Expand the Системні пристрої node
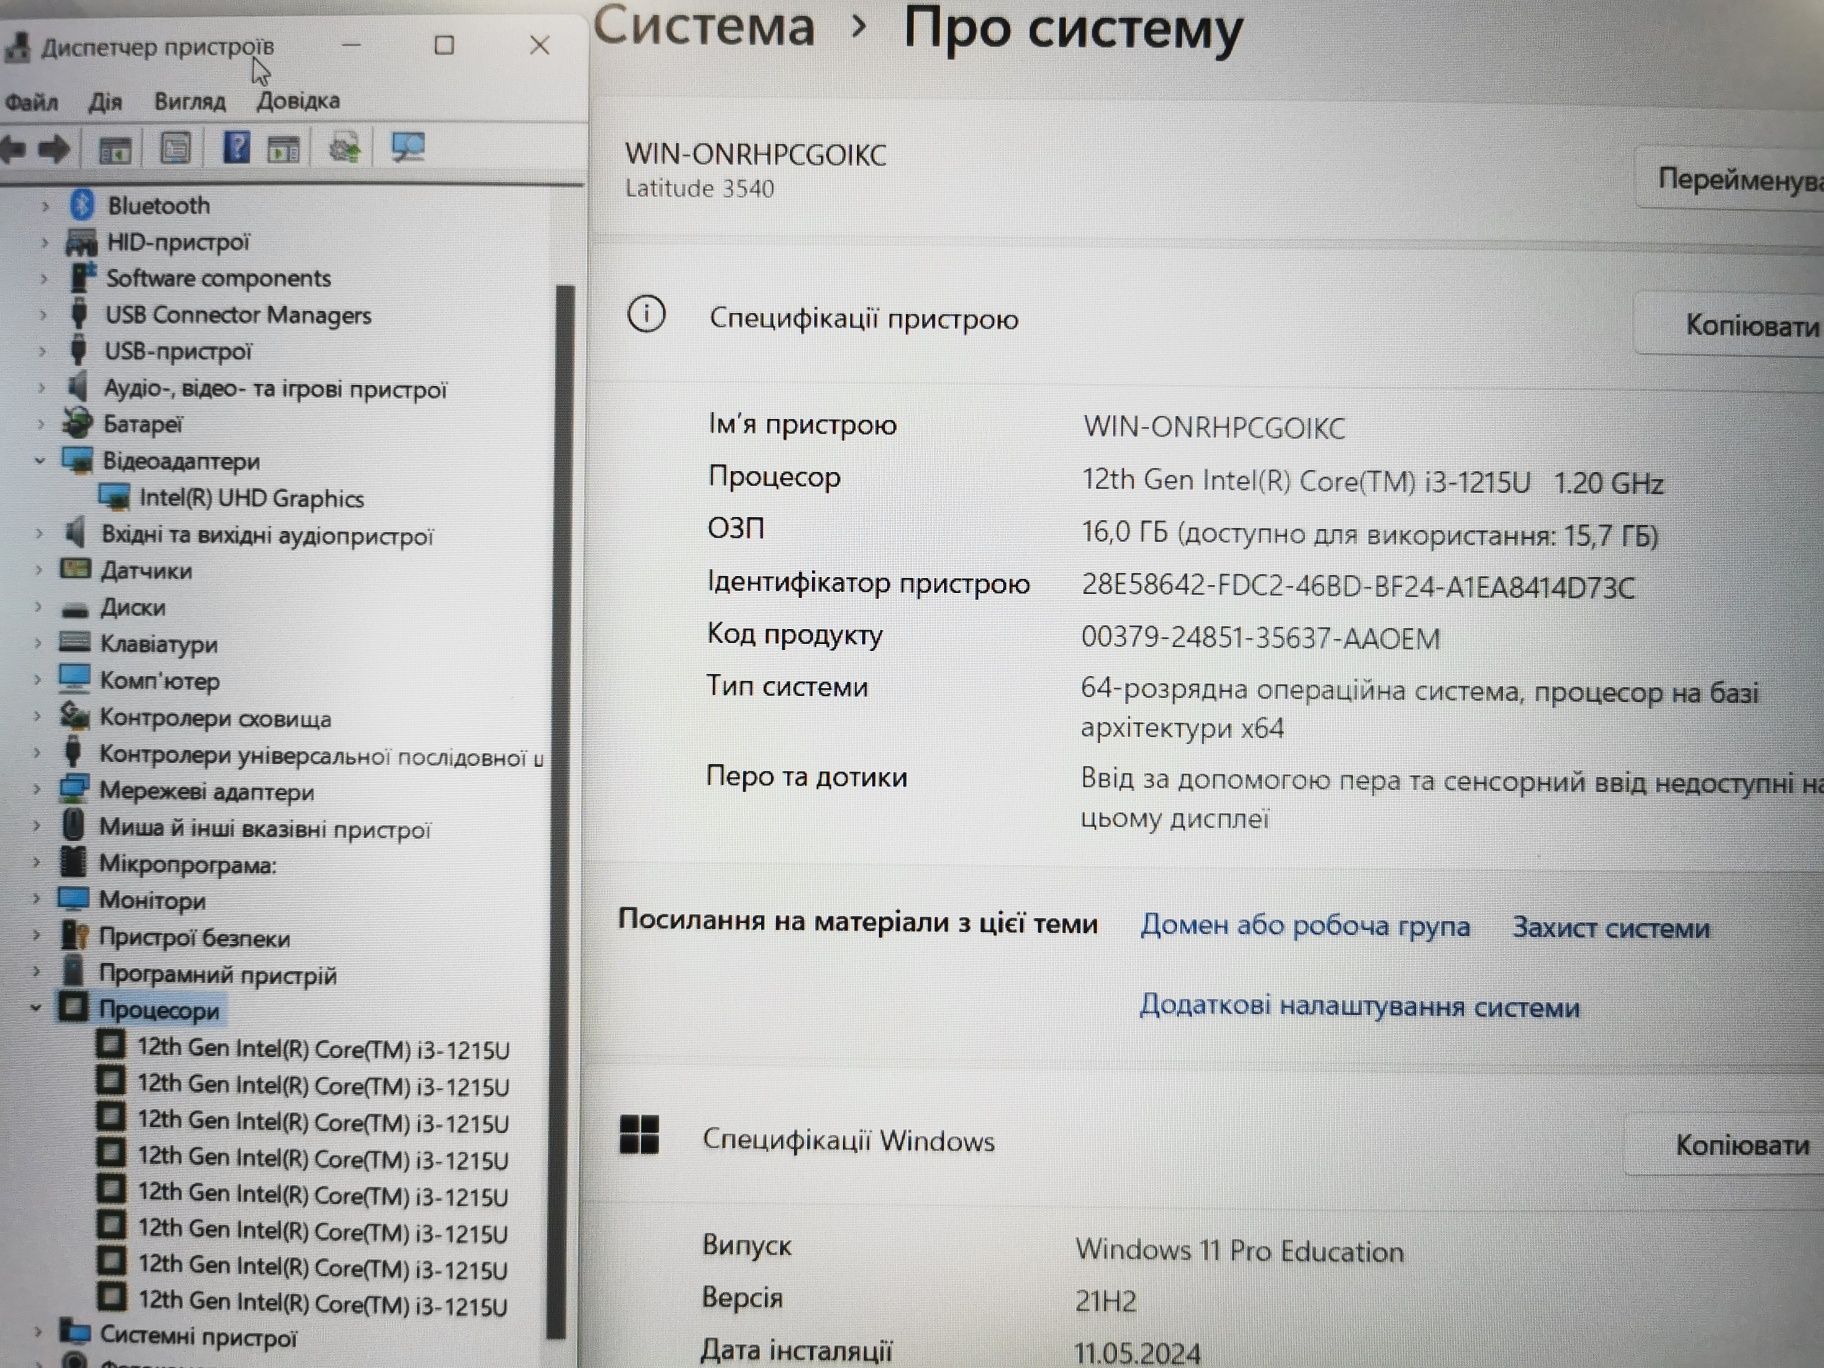 click(37, 1333)
